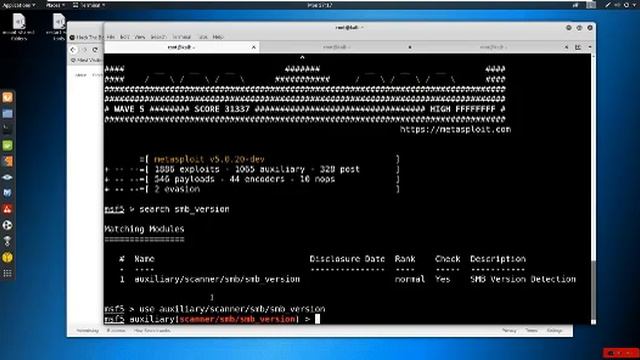
Task: Click the green dock application icon
Action: [7, 145]
